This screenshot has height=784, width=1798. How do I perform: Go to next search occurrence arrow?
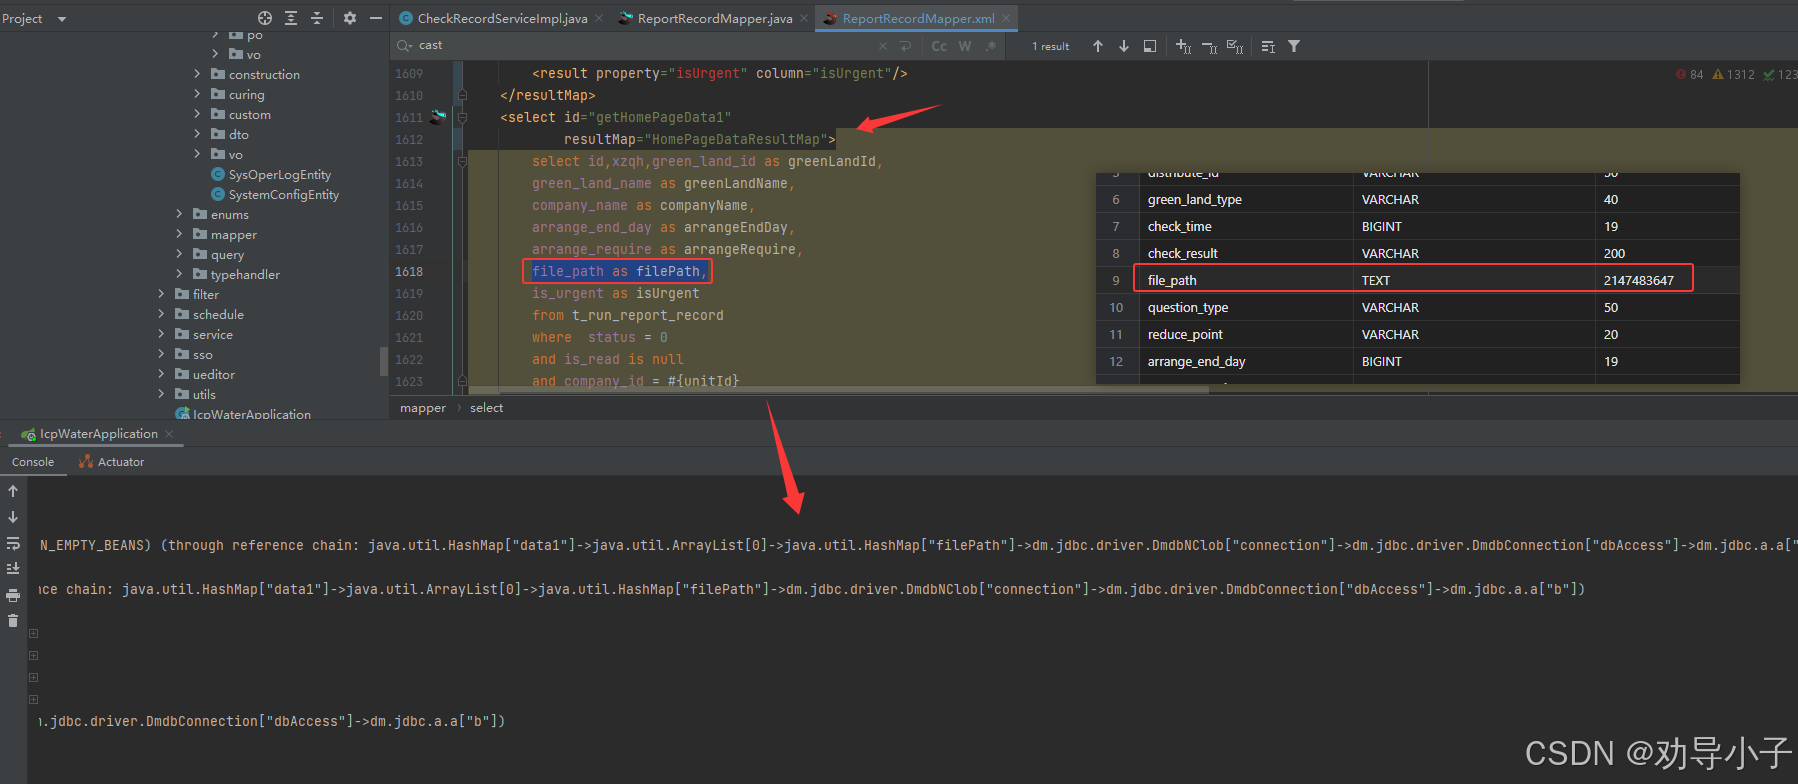pos(1124,46)
